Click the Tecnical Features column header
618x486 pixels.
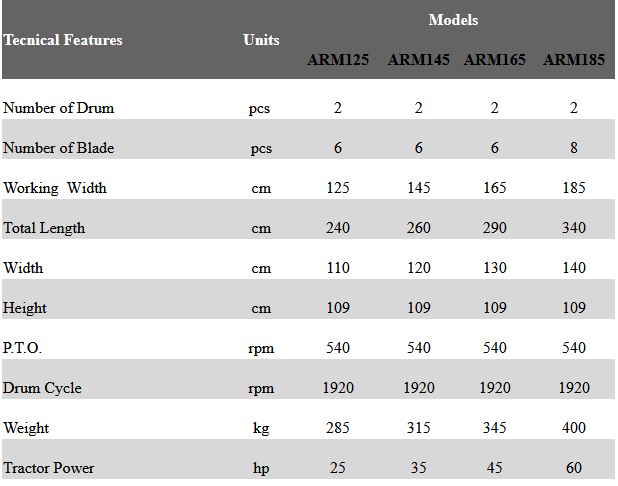(x=63, y=40)
